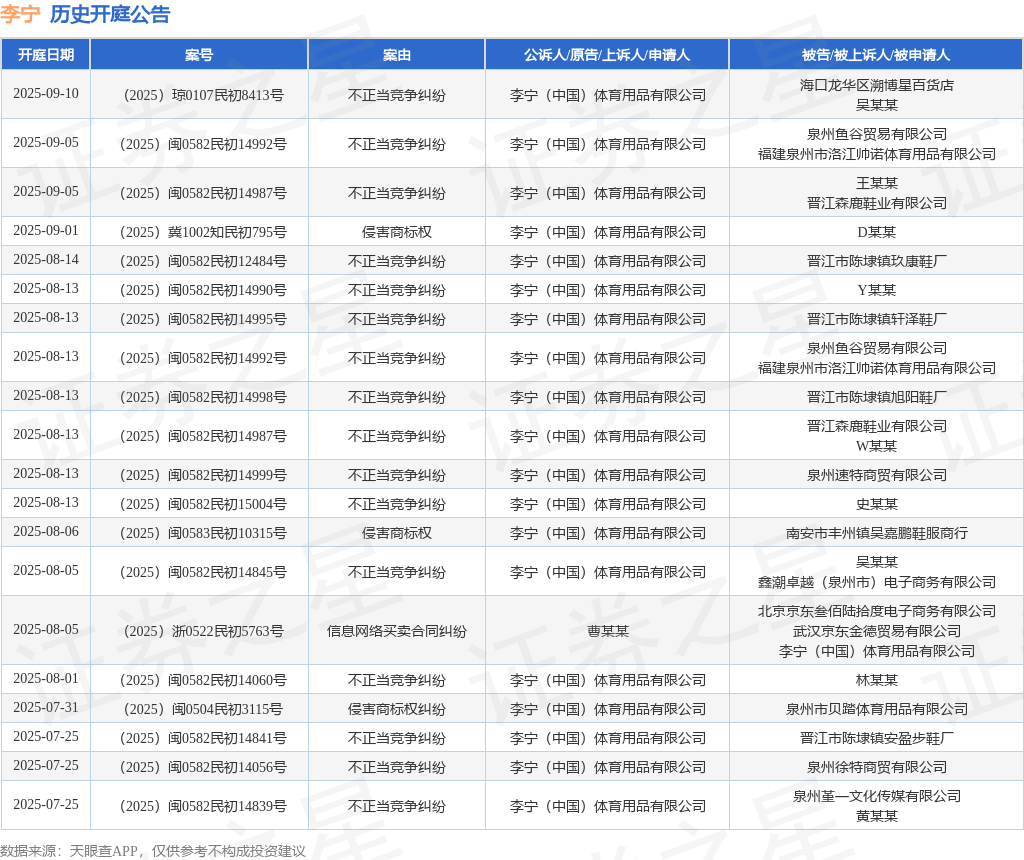The width and height of the screenshot is (1024, 860).
Task: Click defendant 泉州速特商贸有限公司
Action: coord(876,475)
